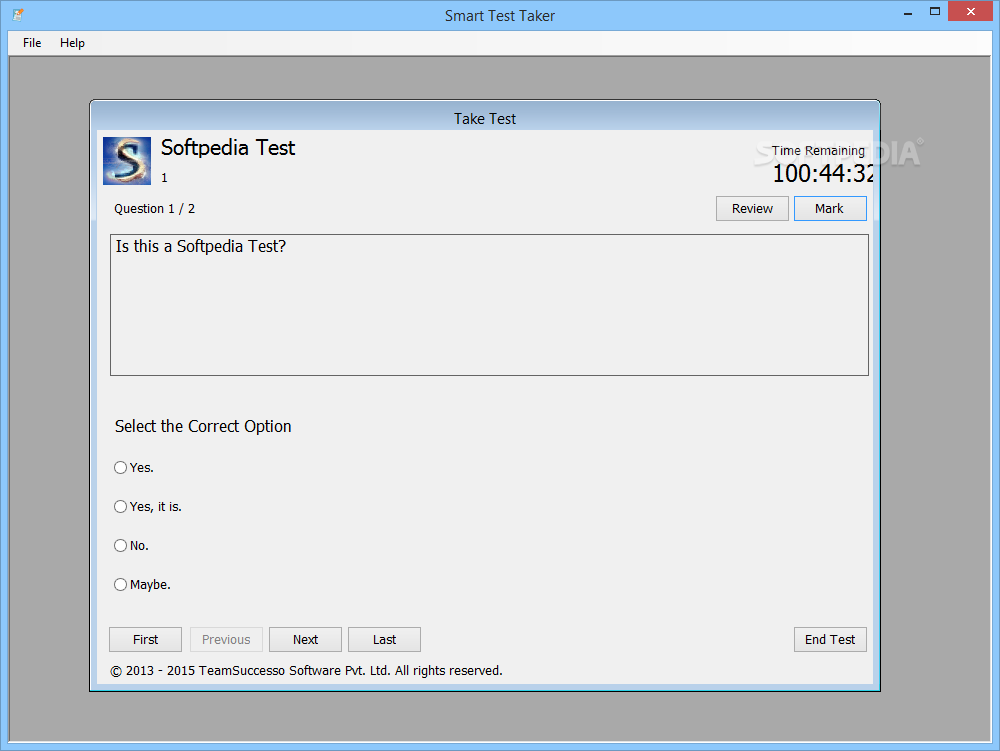Image resolution: width=1000 pixels, height=751 pixels.
Task: Click the "Softpedia Test" title text
Action: coord(228,148)
